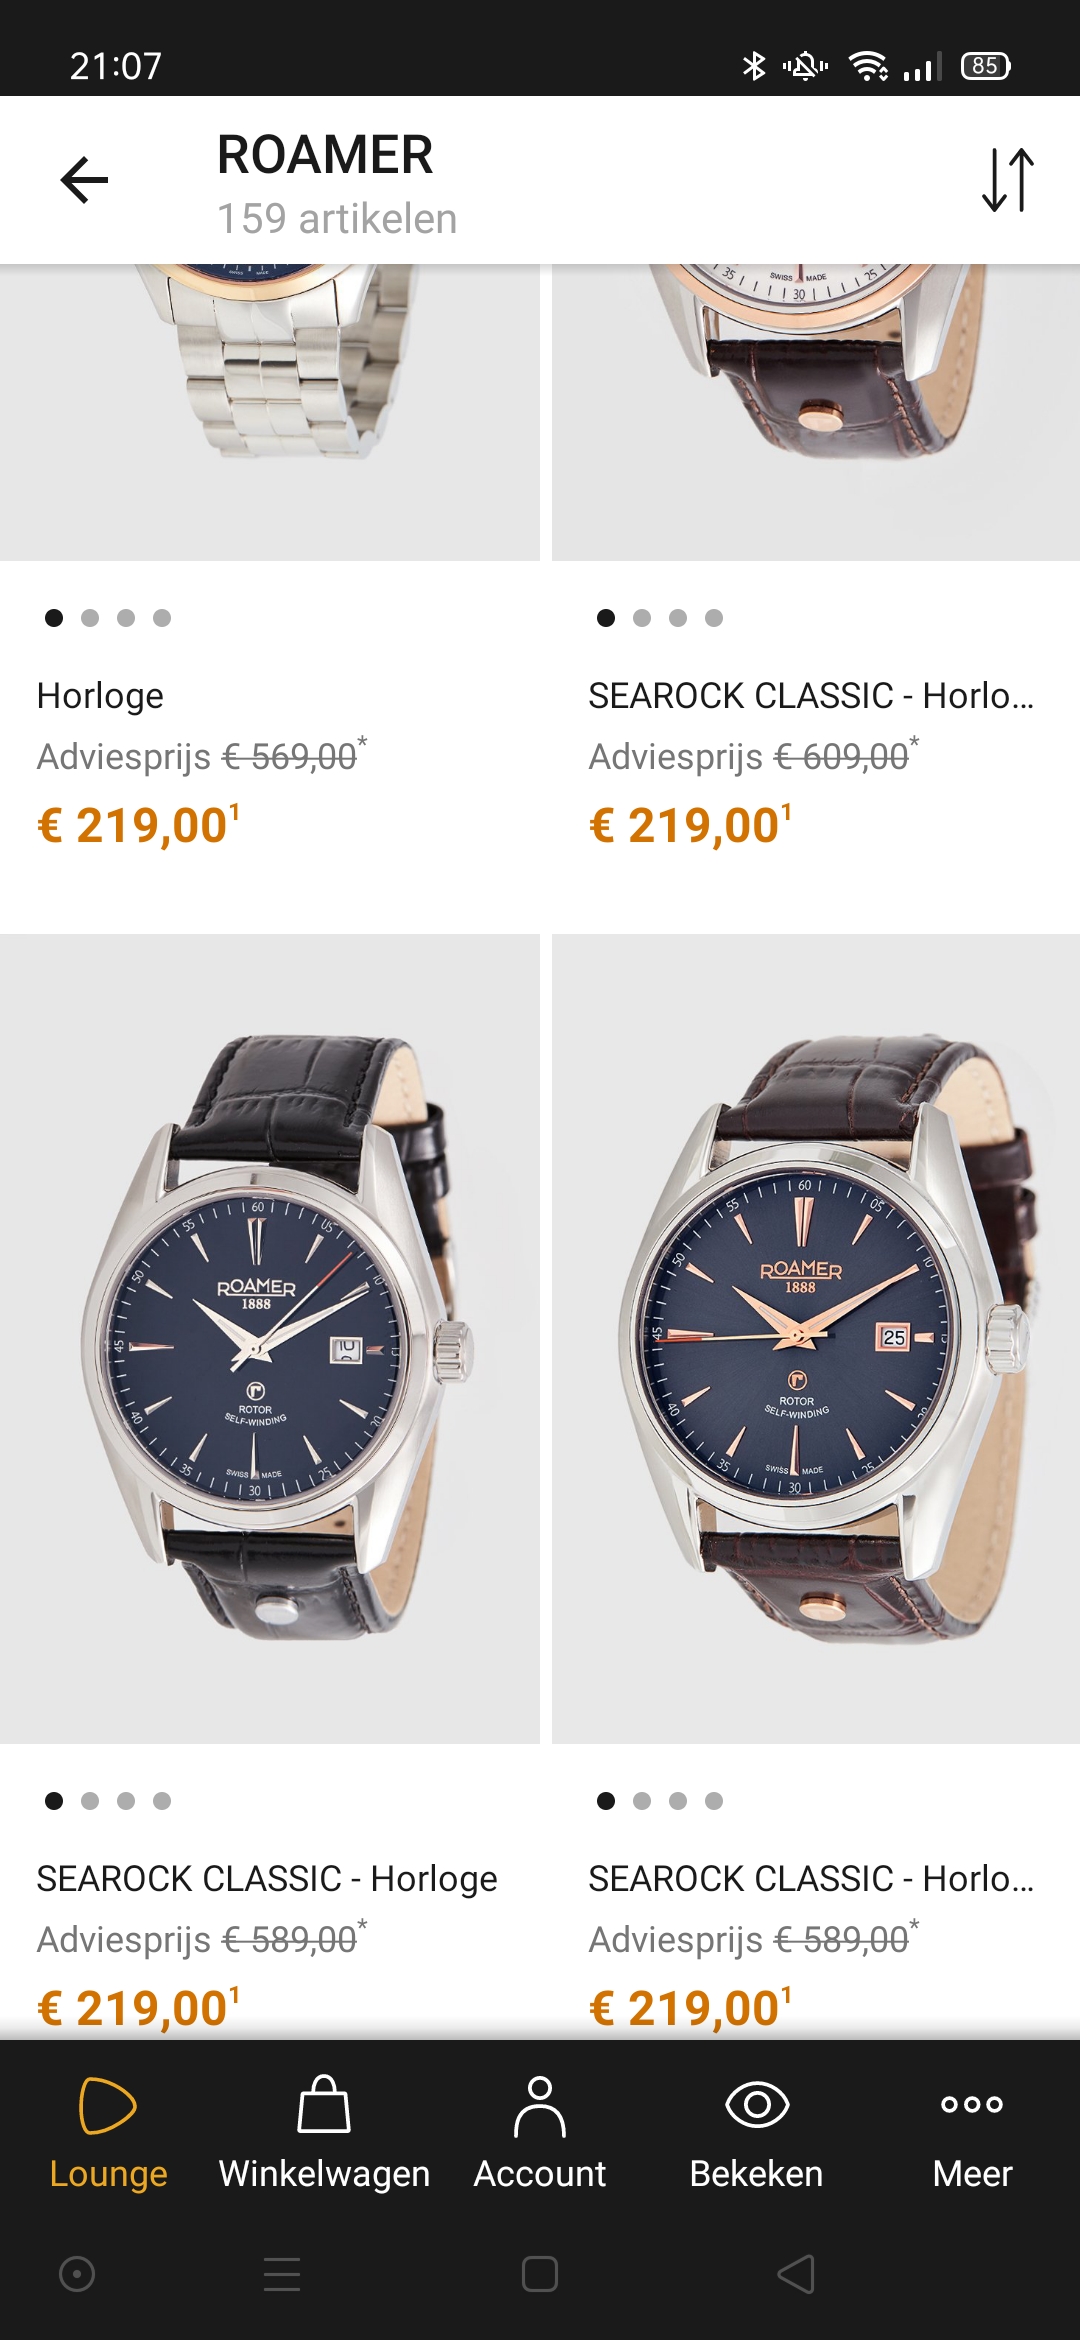
Task: Select second image dot under Horloge item
Action: point(90,618)
